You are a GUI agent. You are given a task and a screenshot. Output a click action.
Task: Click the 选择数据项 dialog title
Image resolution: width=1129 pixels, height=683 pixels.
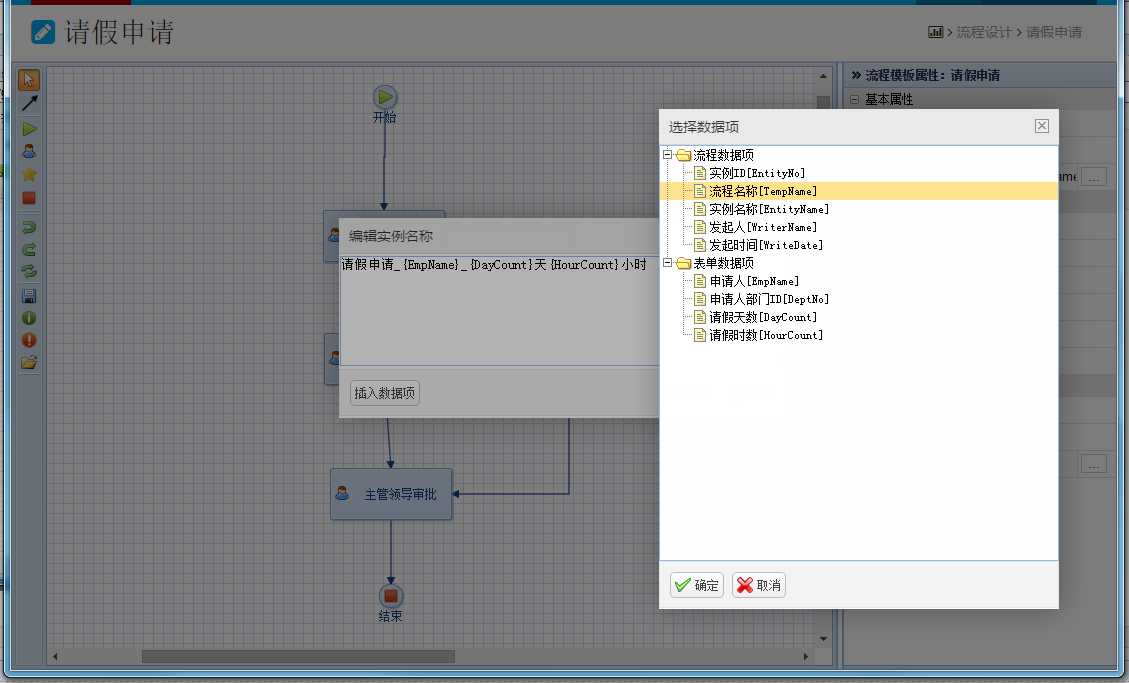(x=703, y=127)
